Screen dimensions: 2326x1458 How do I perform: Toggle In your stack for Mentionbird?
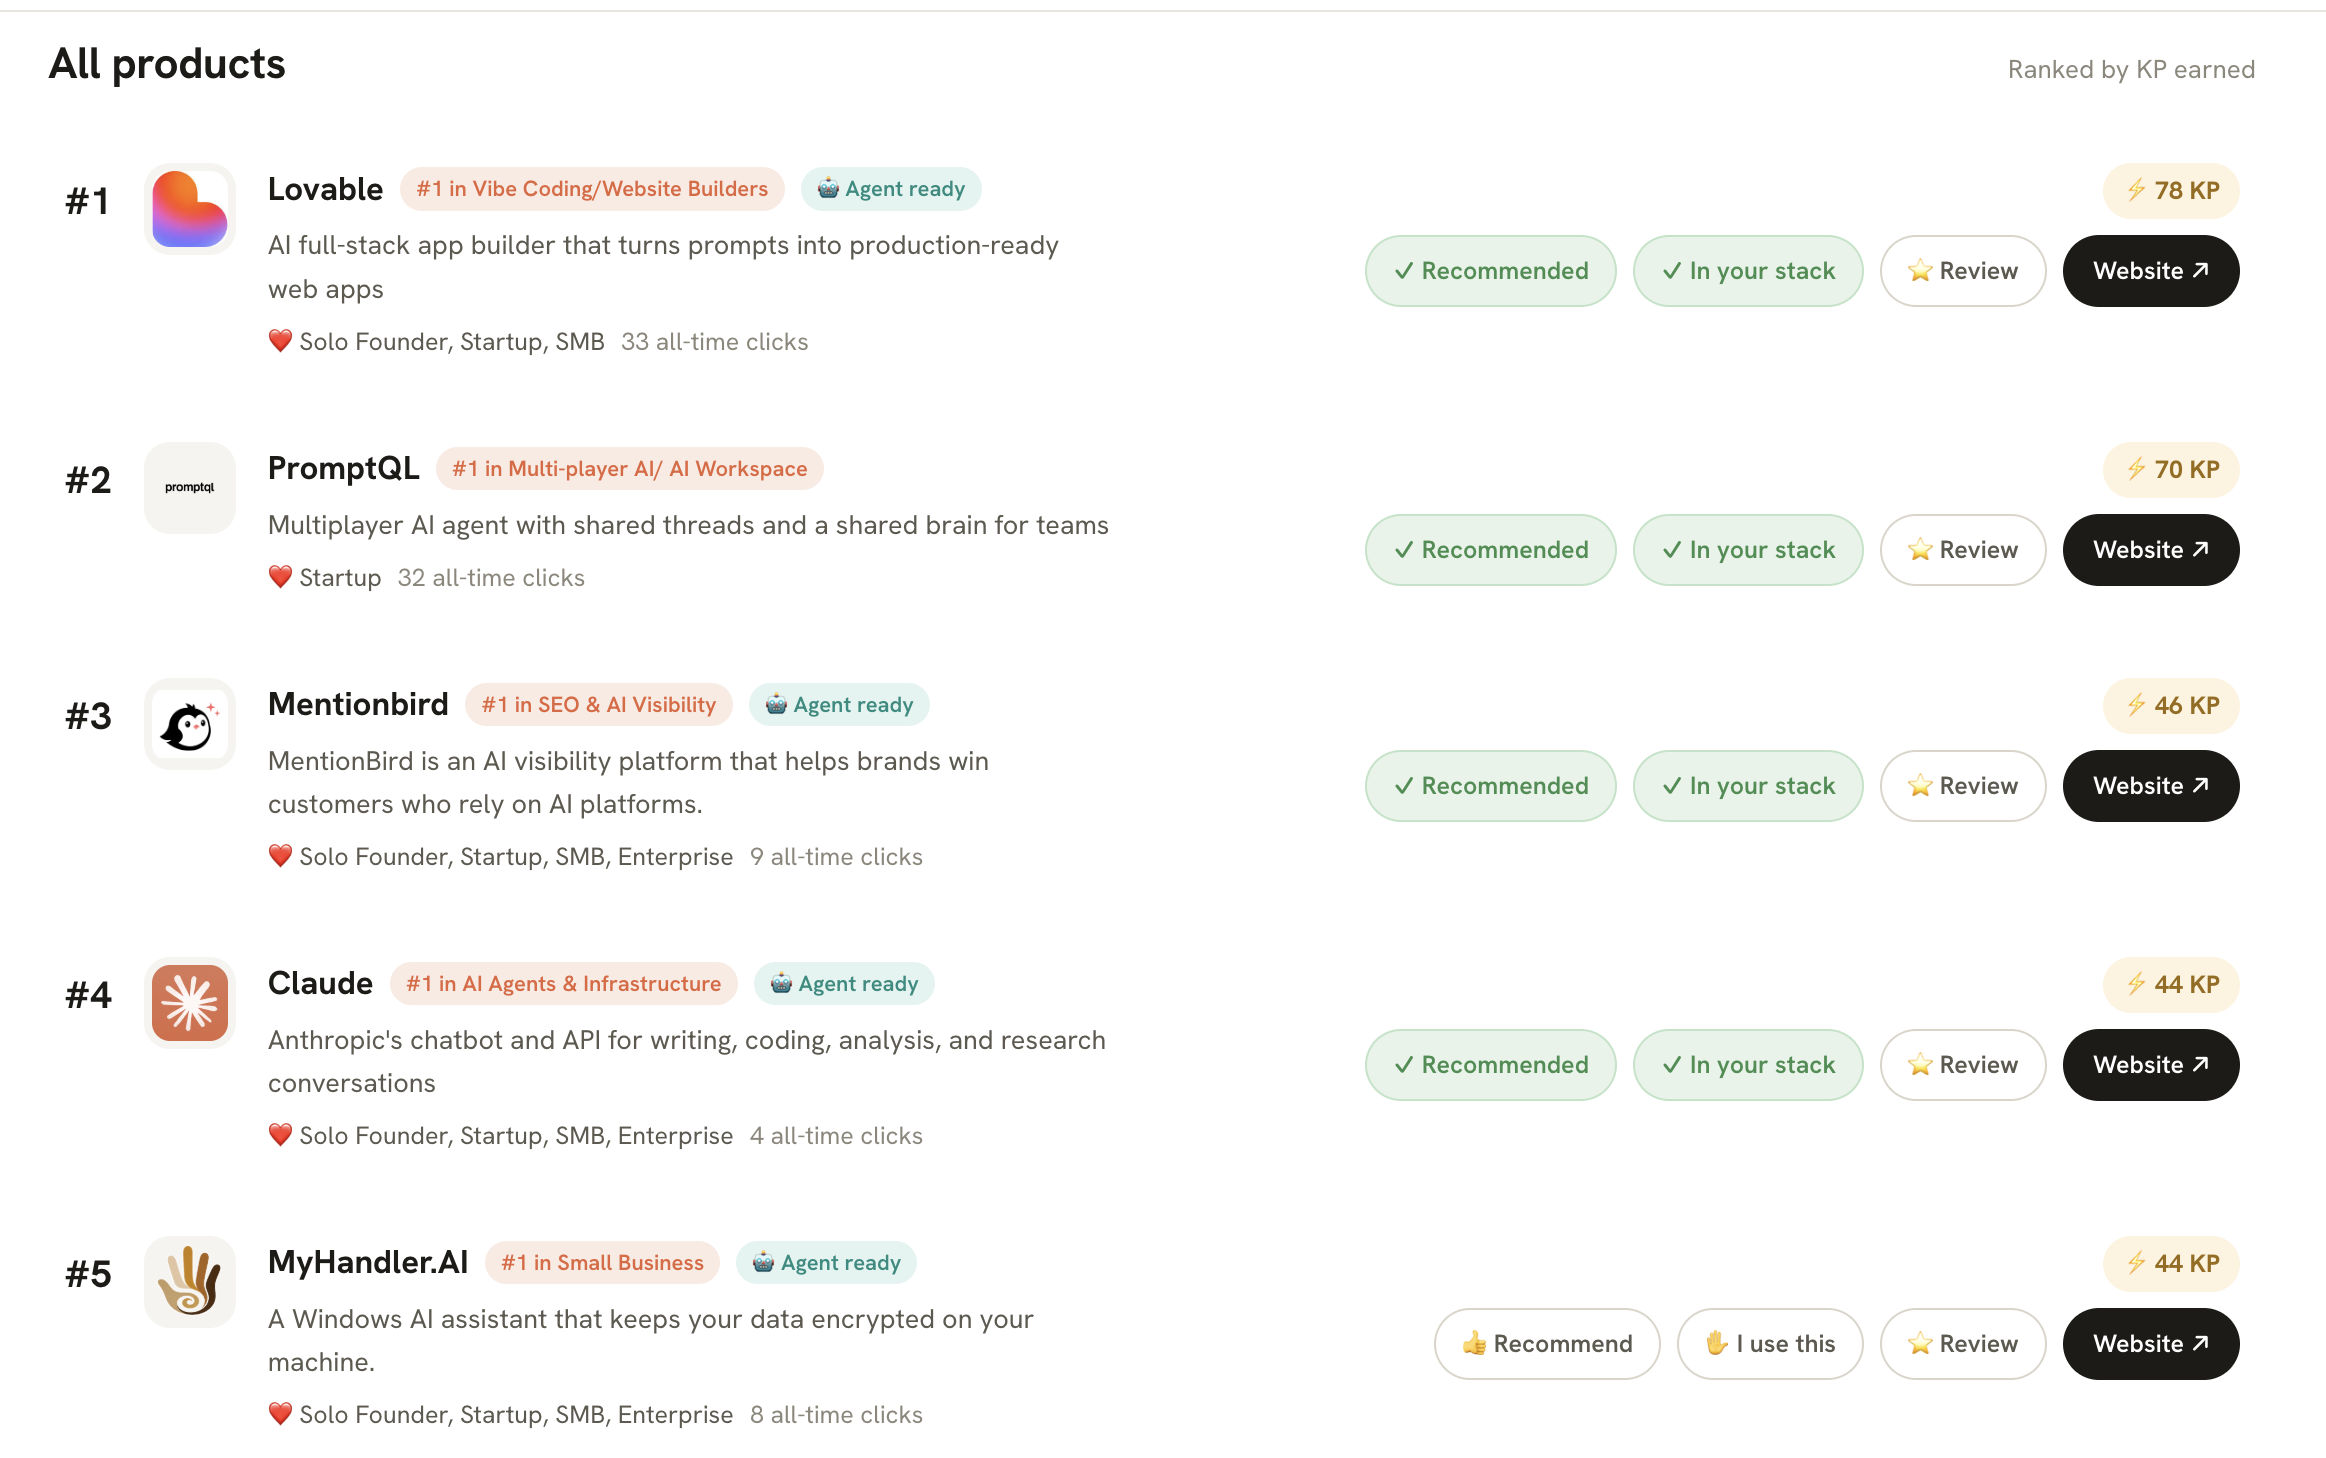(1748, 786)
